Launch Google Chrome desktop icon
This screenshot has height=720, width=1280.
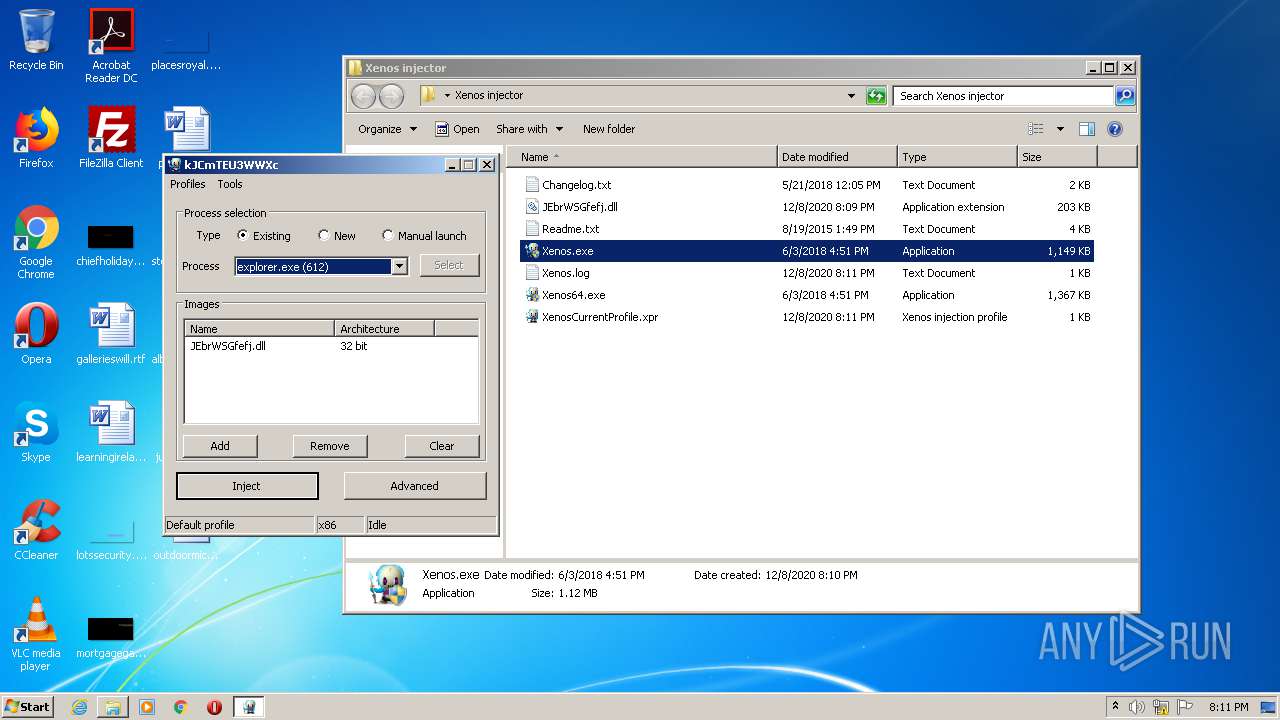(36, 242)
